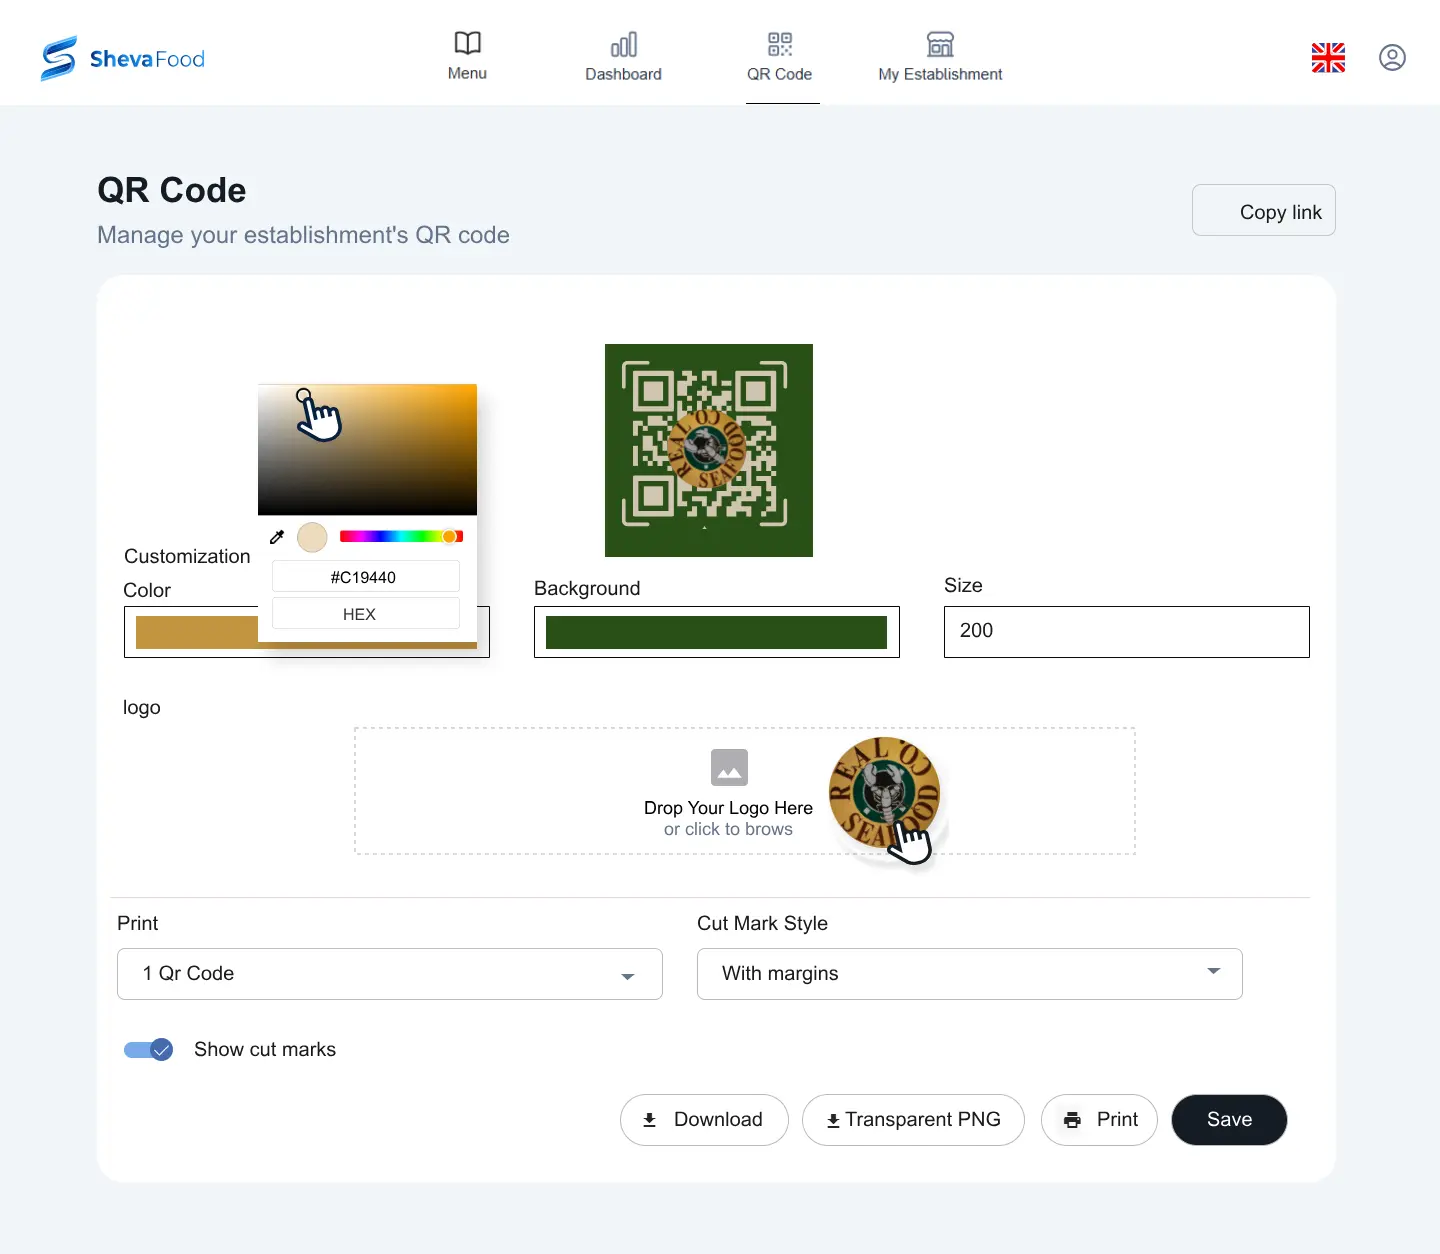Click the Copy link button
This screenshot has height=1254, width=1440.
(1263, 210)
